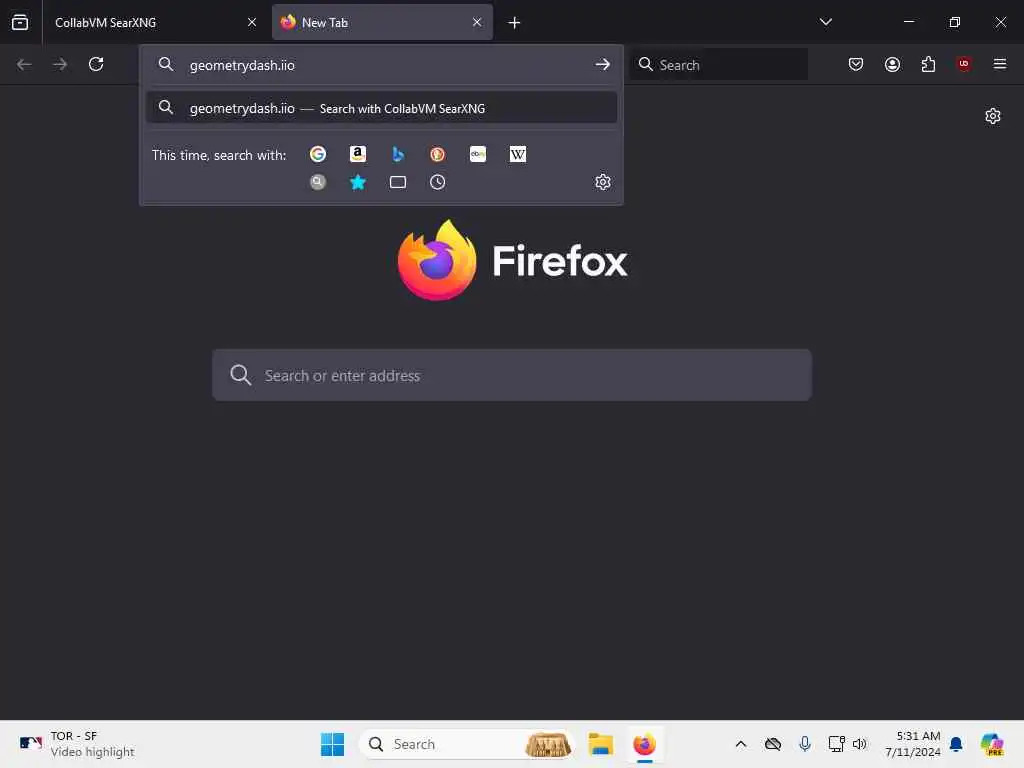Search with Wikipedia this time

click(518, 154)
